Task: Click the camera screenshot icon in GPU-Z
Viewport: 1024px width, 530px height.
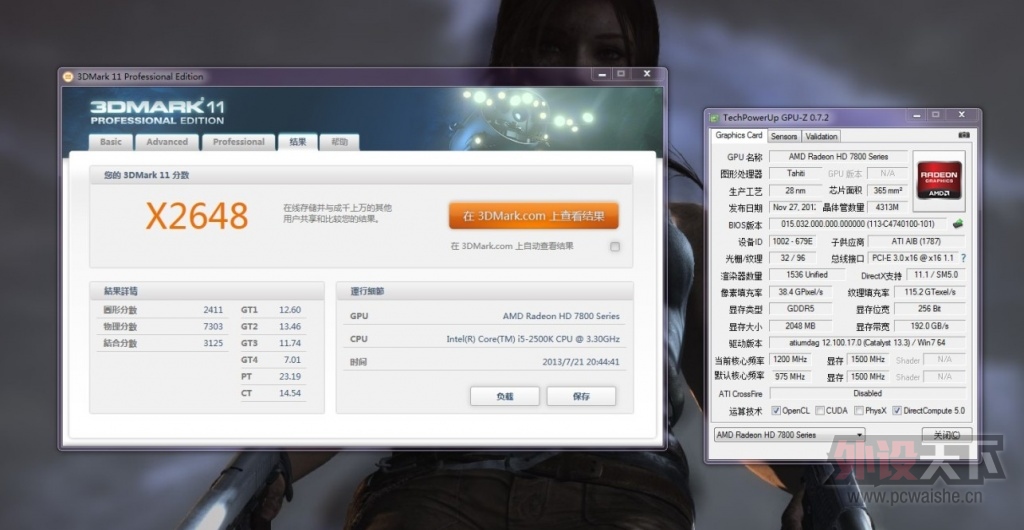Action: [x=963, y=135]
